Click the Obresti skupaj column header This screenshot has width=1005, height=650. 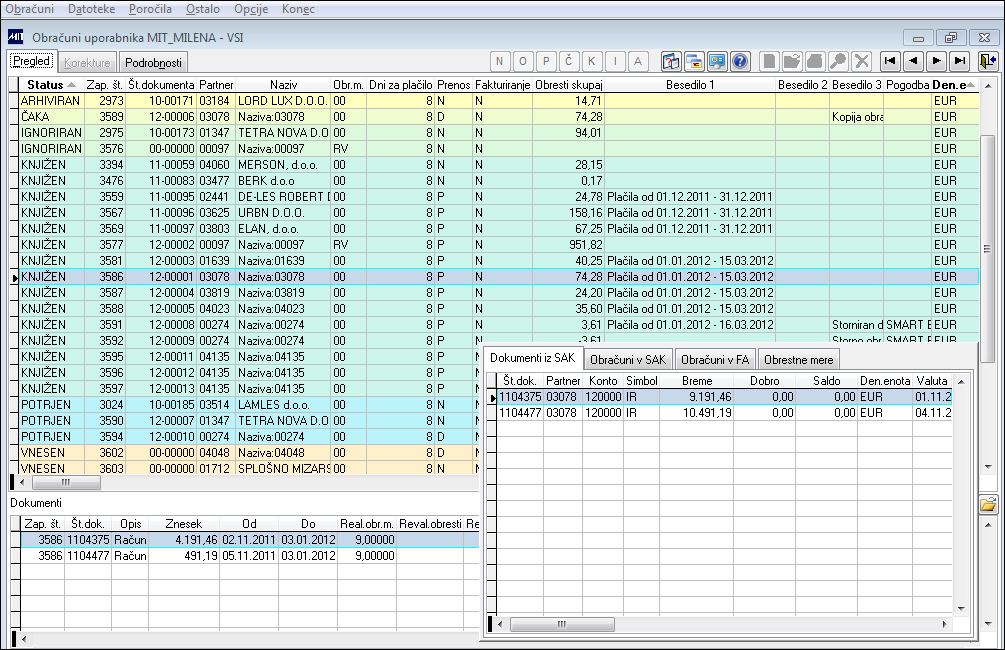tap(569, 85)
